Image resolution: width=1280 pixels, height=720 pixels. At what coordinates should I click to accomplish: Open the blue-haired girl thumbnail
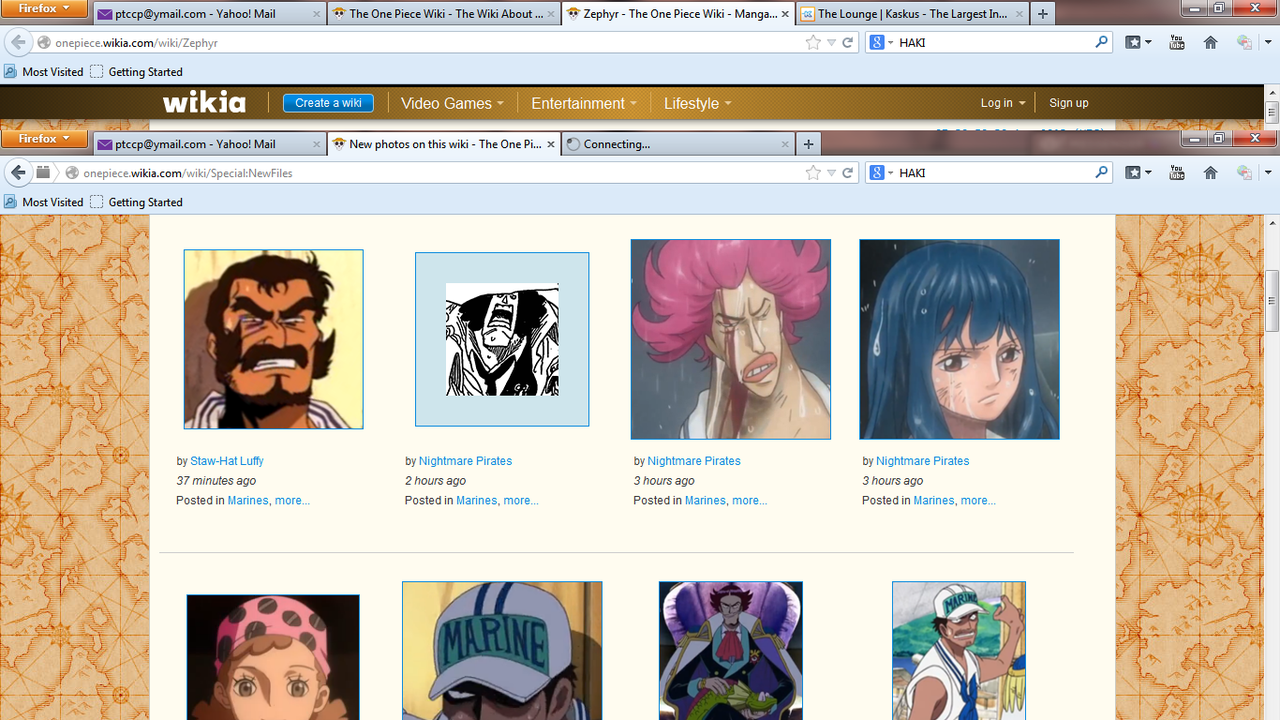(x=959, y=339)
